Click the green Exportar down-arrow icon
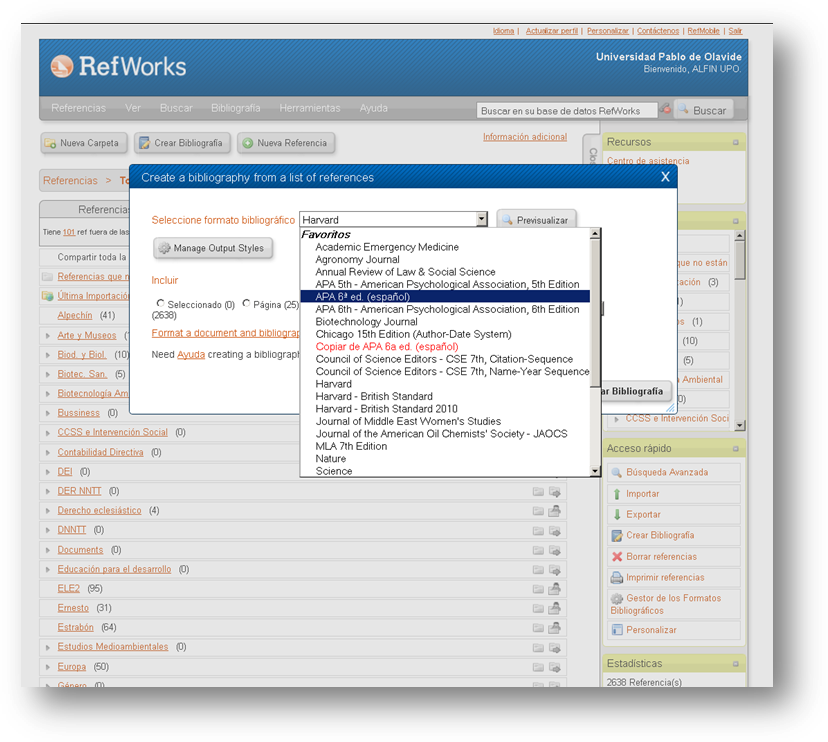 616,514
